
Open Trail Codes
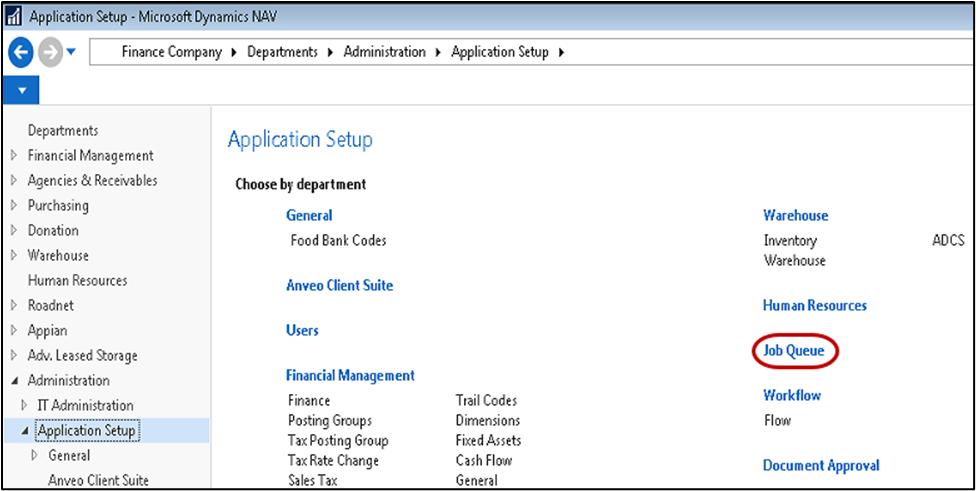point(486,401)
